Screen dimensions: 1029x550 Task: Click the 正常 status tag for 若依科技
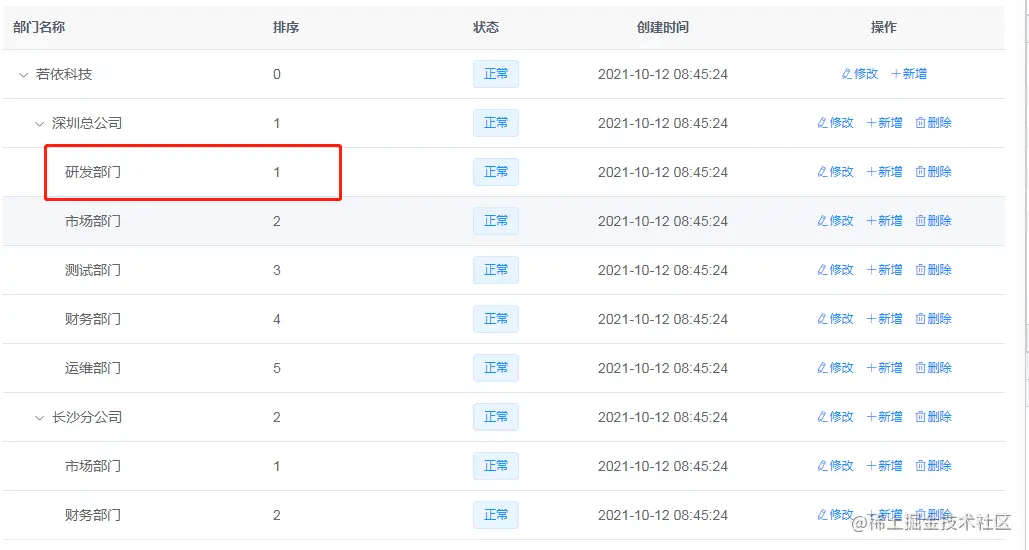[496, 74]
